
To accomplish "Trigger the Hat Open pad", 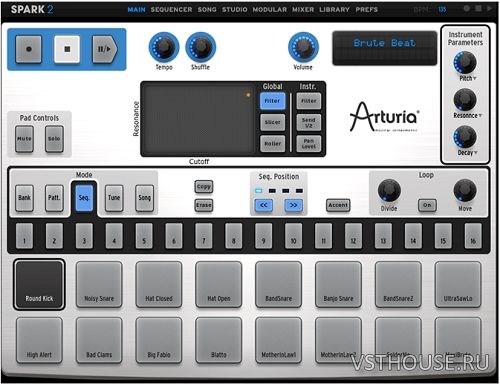I will [x=219, y=284].
